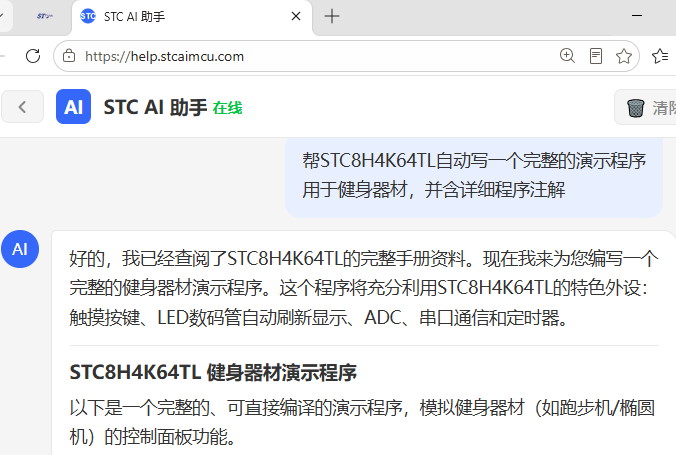Image resolution: width=676 pixels, height=455 pixels.
Task: Open a new browser tab
Action: pyautogui.click(x=332, y=16)
